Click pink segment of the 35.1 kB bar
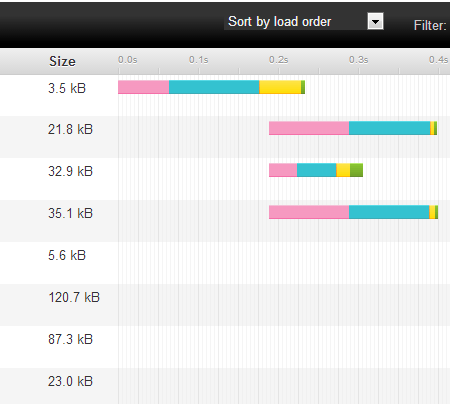Image resolution: width=450 pixels, height=404 pixels. point(309,212)
